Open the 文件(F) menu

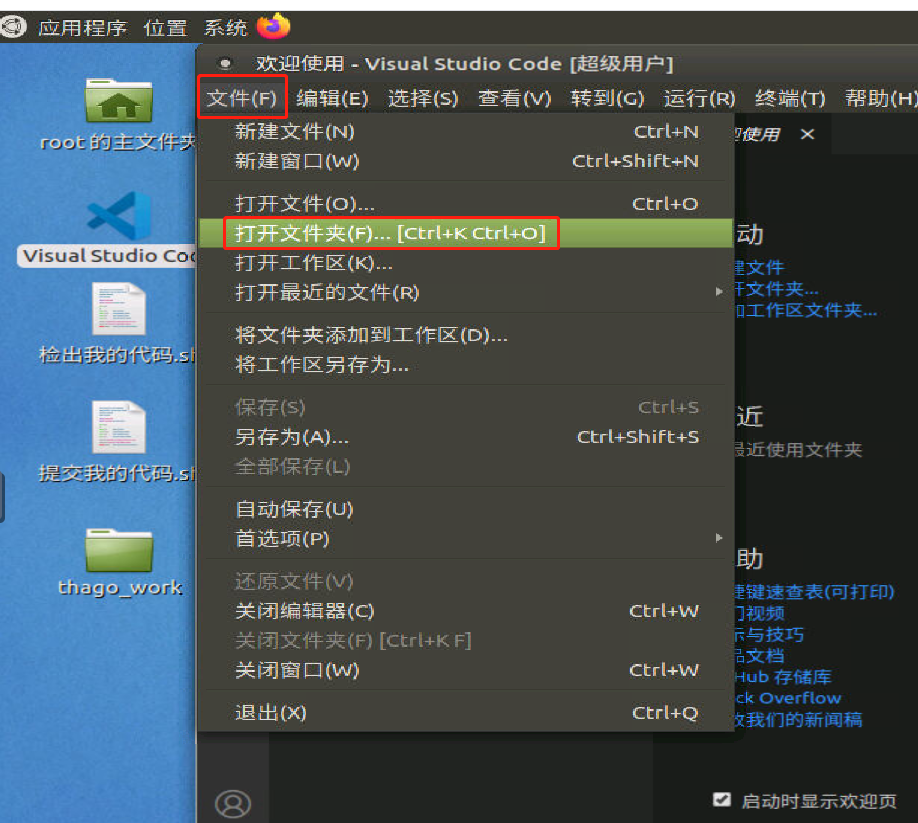point(242,98)
